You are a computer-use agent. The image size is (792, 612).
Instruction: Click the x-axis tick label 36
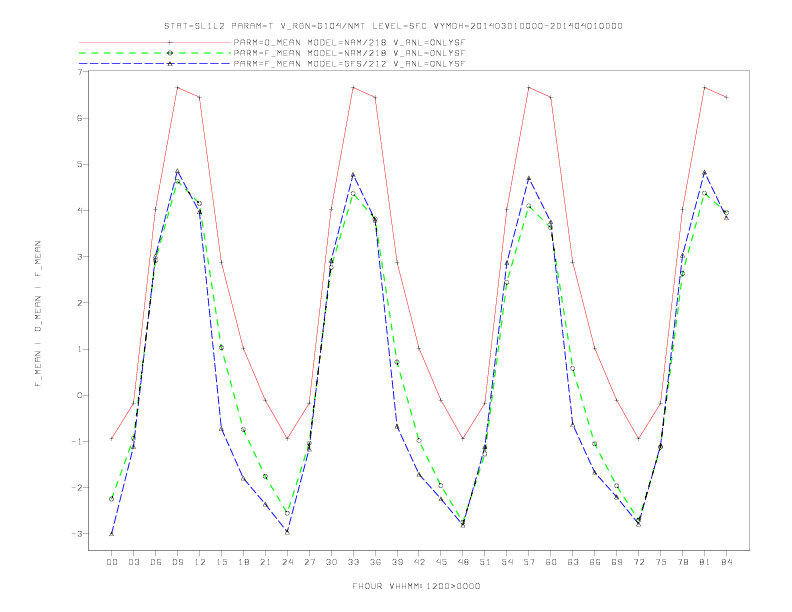coord(375,562)
